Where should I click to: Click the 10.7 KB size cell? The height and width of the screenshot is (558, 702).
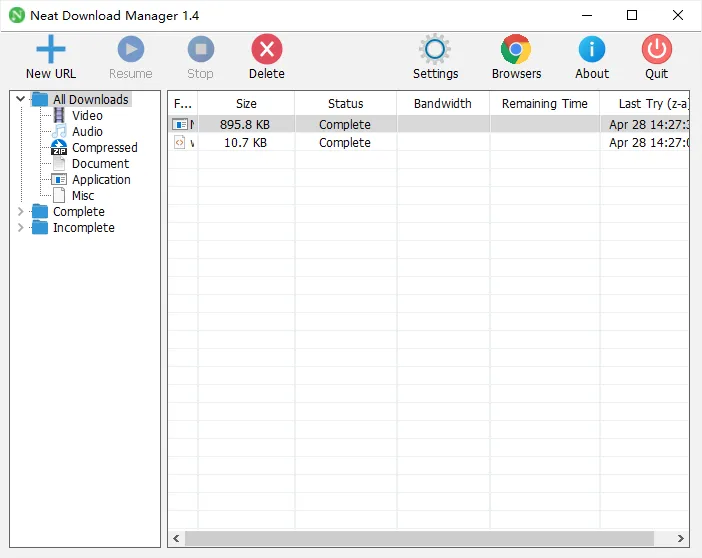click(245, 143)
